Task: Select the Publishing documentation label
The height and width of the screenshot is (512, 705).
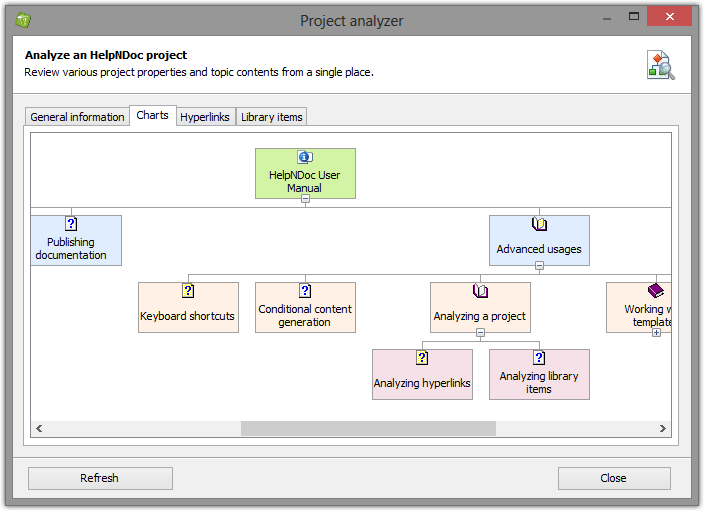Action: click(x=71, y=248)
